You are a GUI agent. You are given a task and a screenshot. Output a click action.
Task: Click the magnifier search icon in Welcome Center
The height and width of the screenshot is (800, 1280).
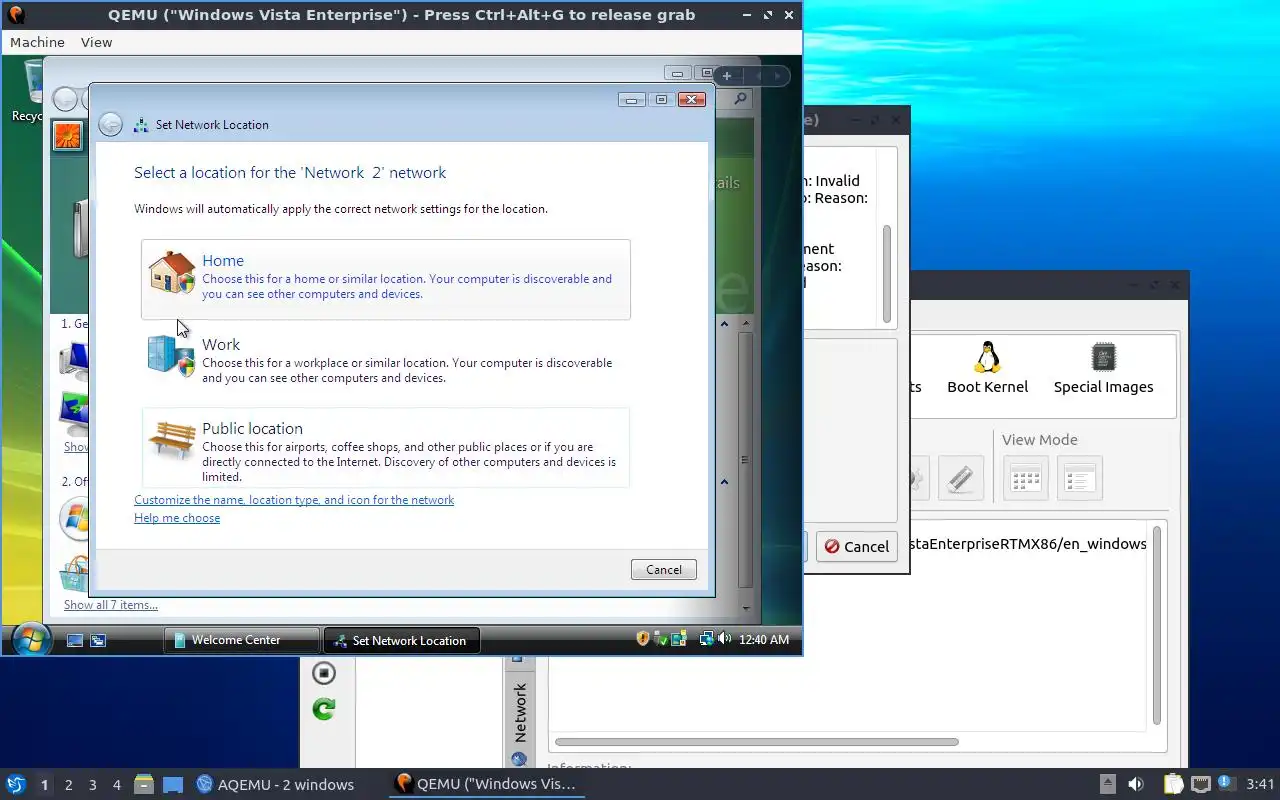pos(740,99)
